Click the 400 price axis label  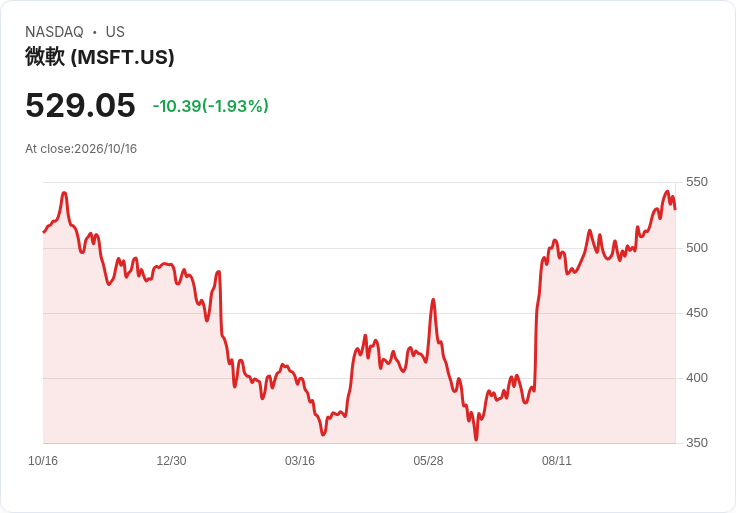(x=697, y=378)
